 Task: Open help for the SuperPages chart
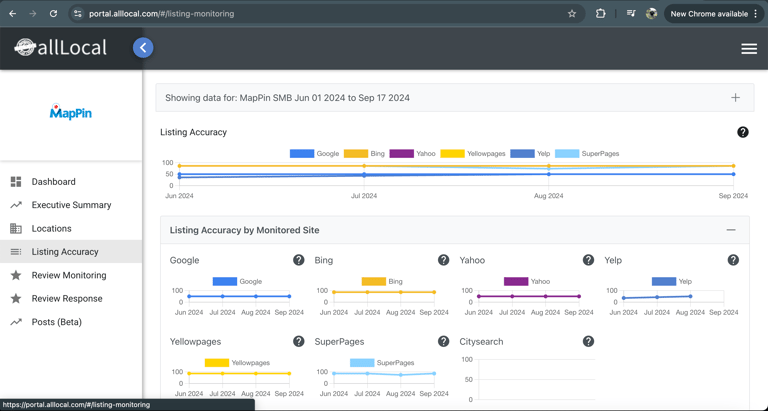pyautogui.click(x=443, y=341)
